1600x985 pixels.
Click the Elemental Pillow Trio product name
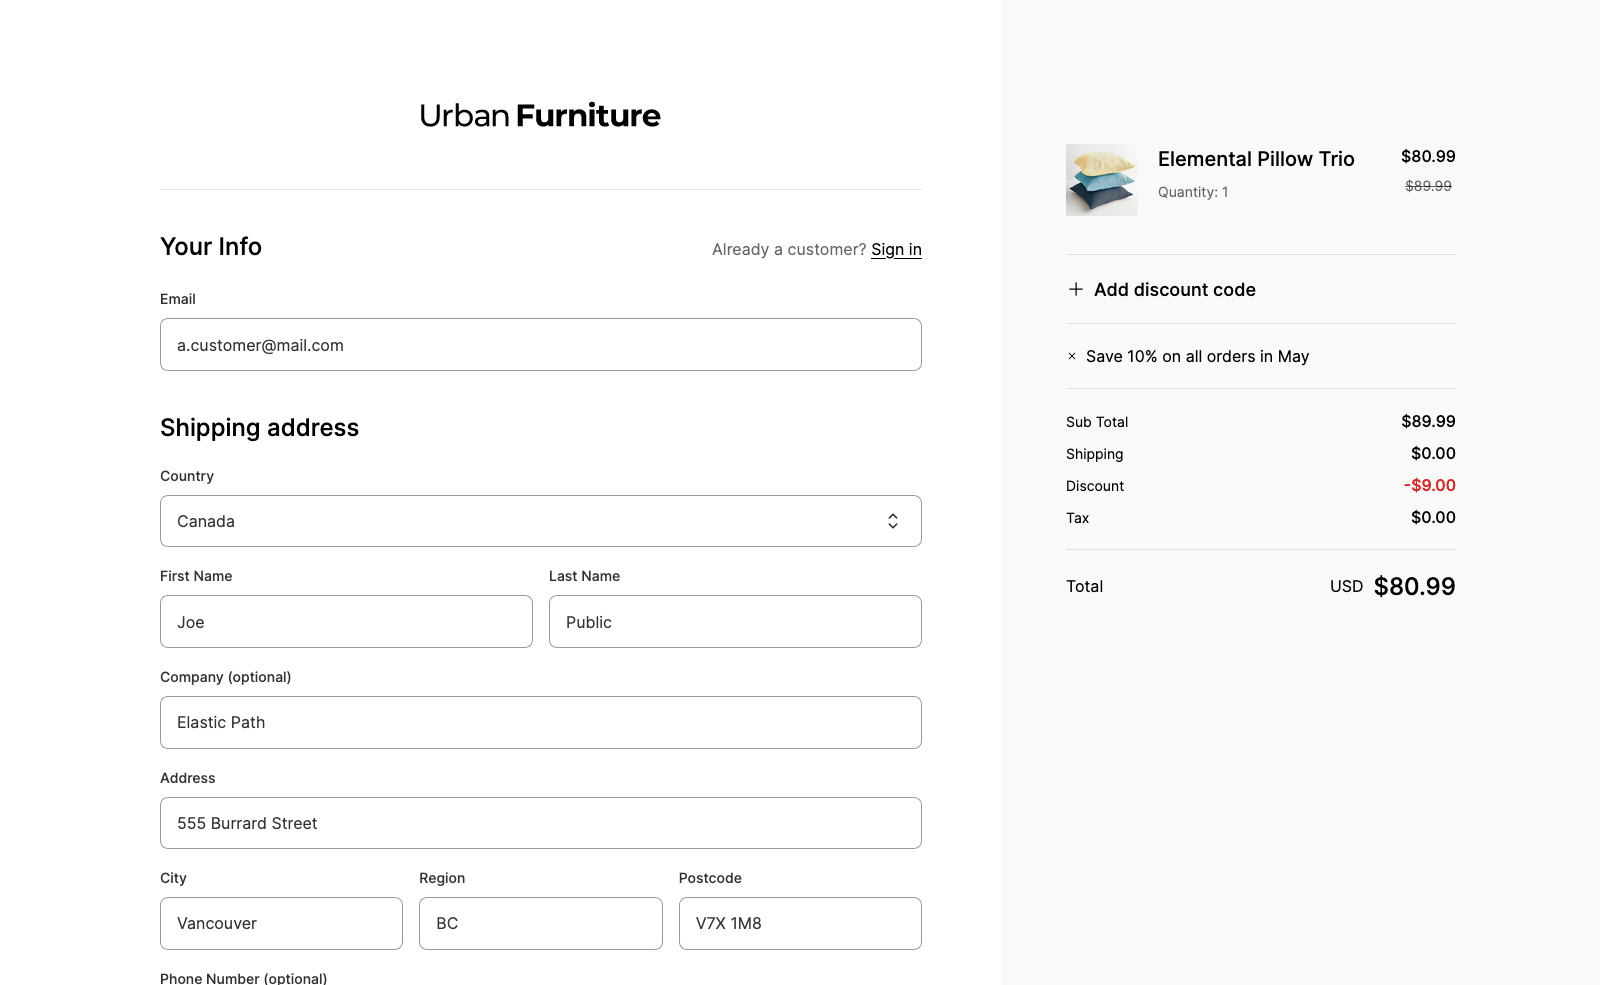point(1256,159)
